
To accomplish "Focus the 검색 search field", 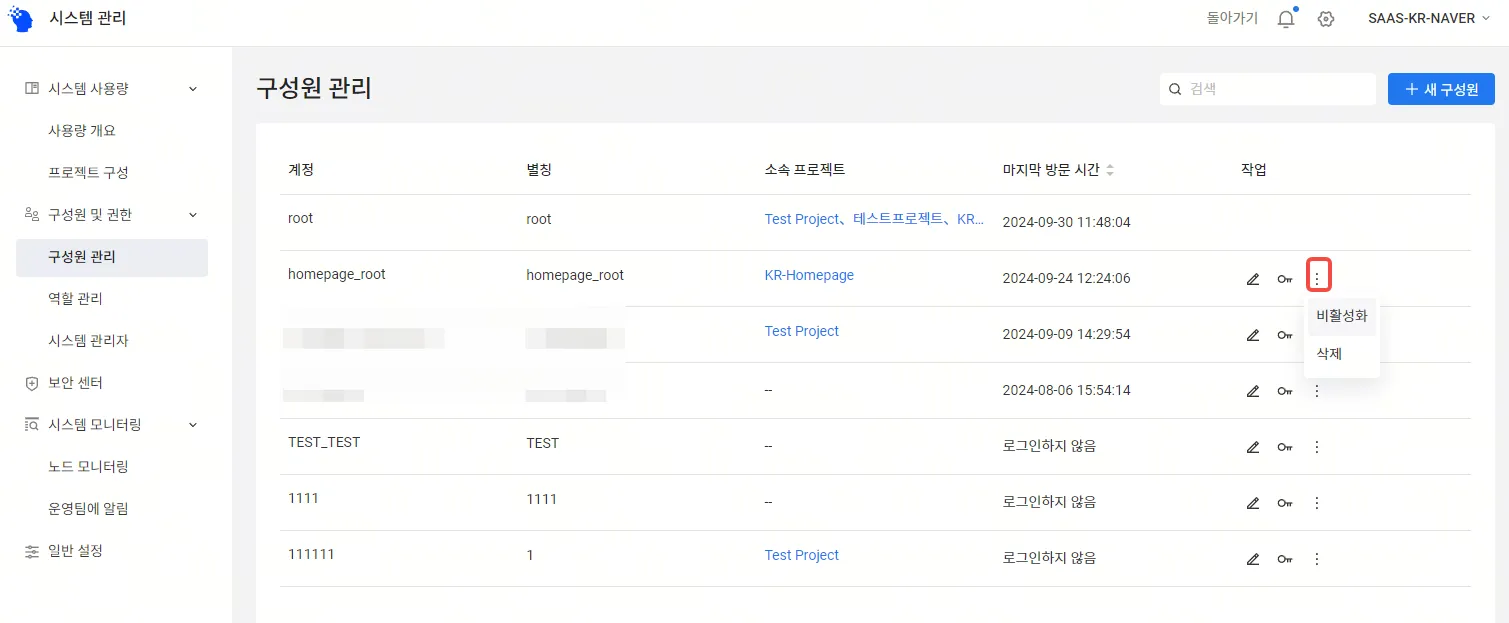I will coord(1268,89).
